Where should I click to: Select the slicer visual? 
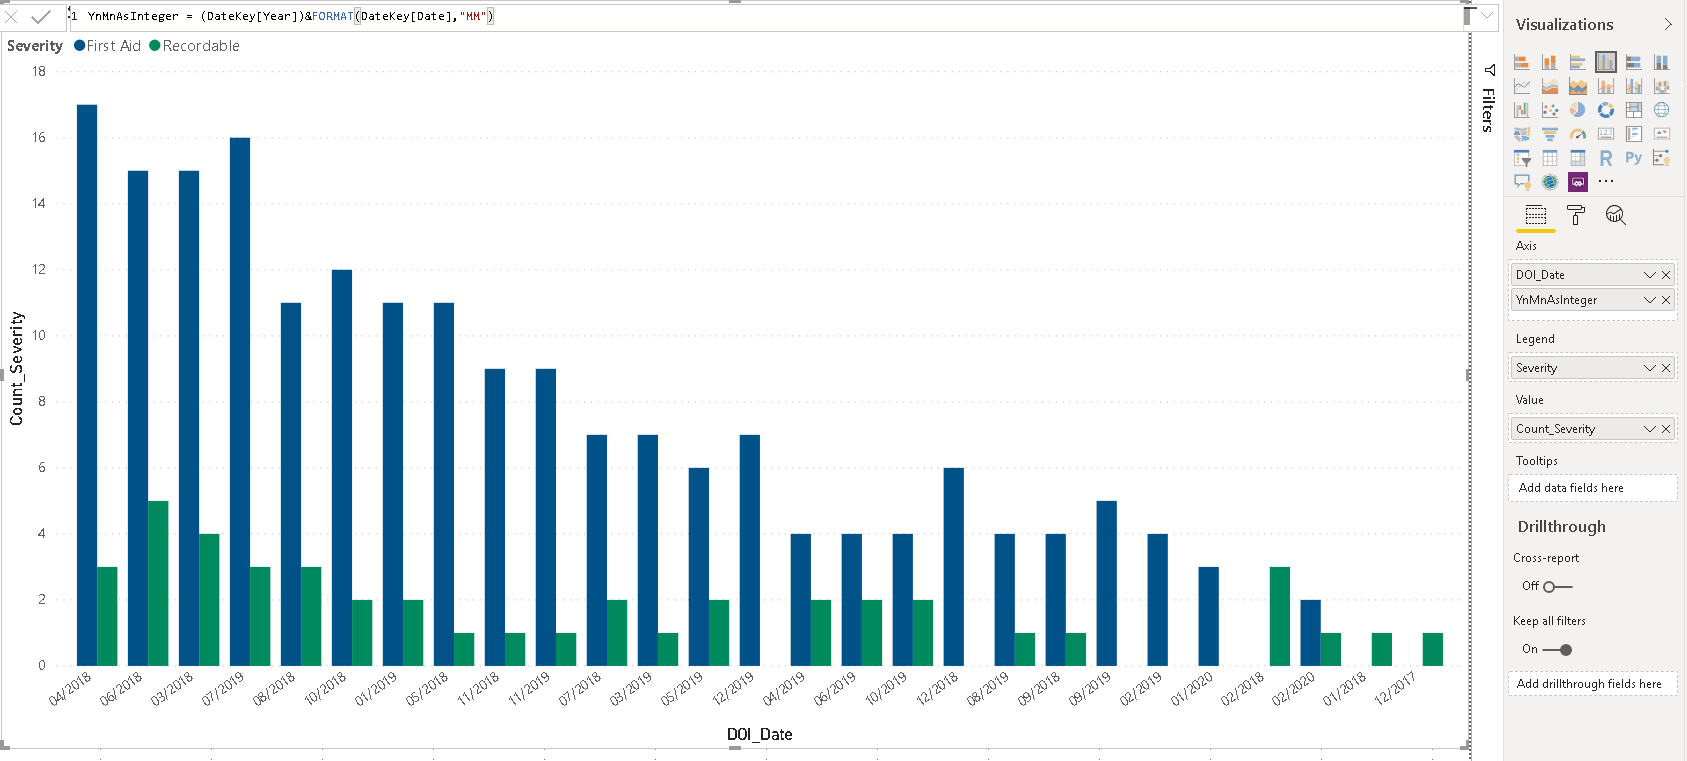pos(1522,158)
